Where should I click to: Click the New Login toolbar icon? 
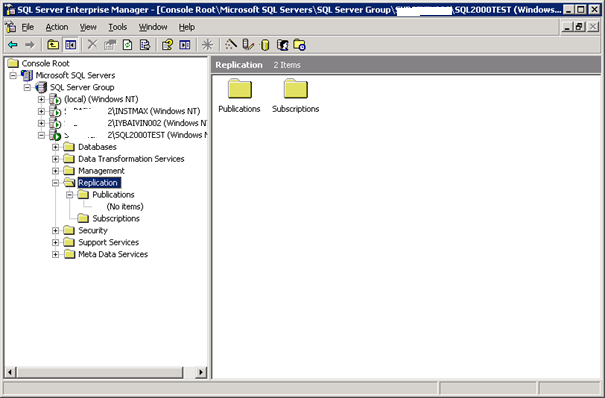[x=283, y=45]
